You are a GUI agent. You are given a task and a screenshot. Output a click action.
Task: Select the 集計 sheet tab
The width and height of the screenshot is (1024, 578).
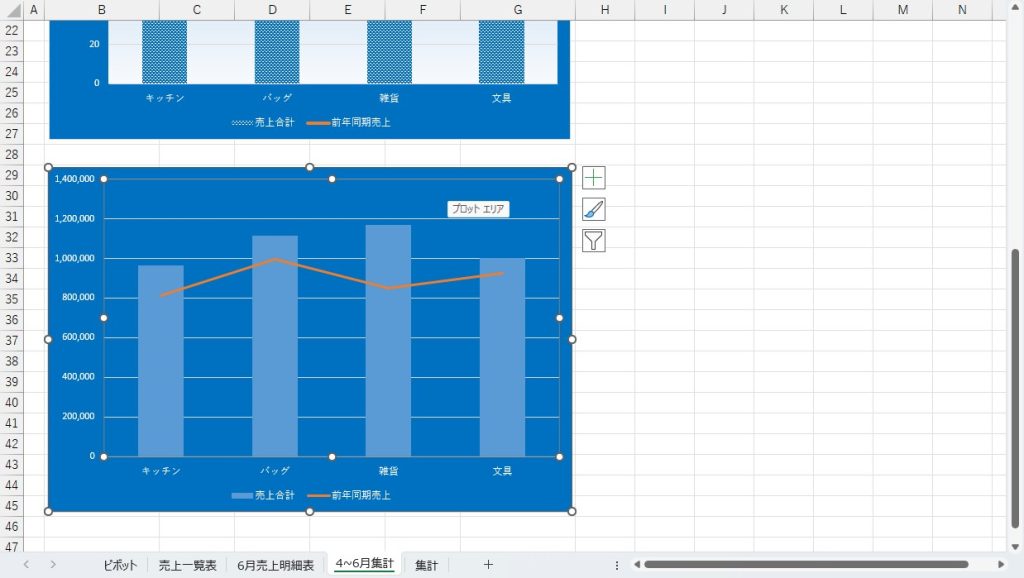[x=426, y=565]
